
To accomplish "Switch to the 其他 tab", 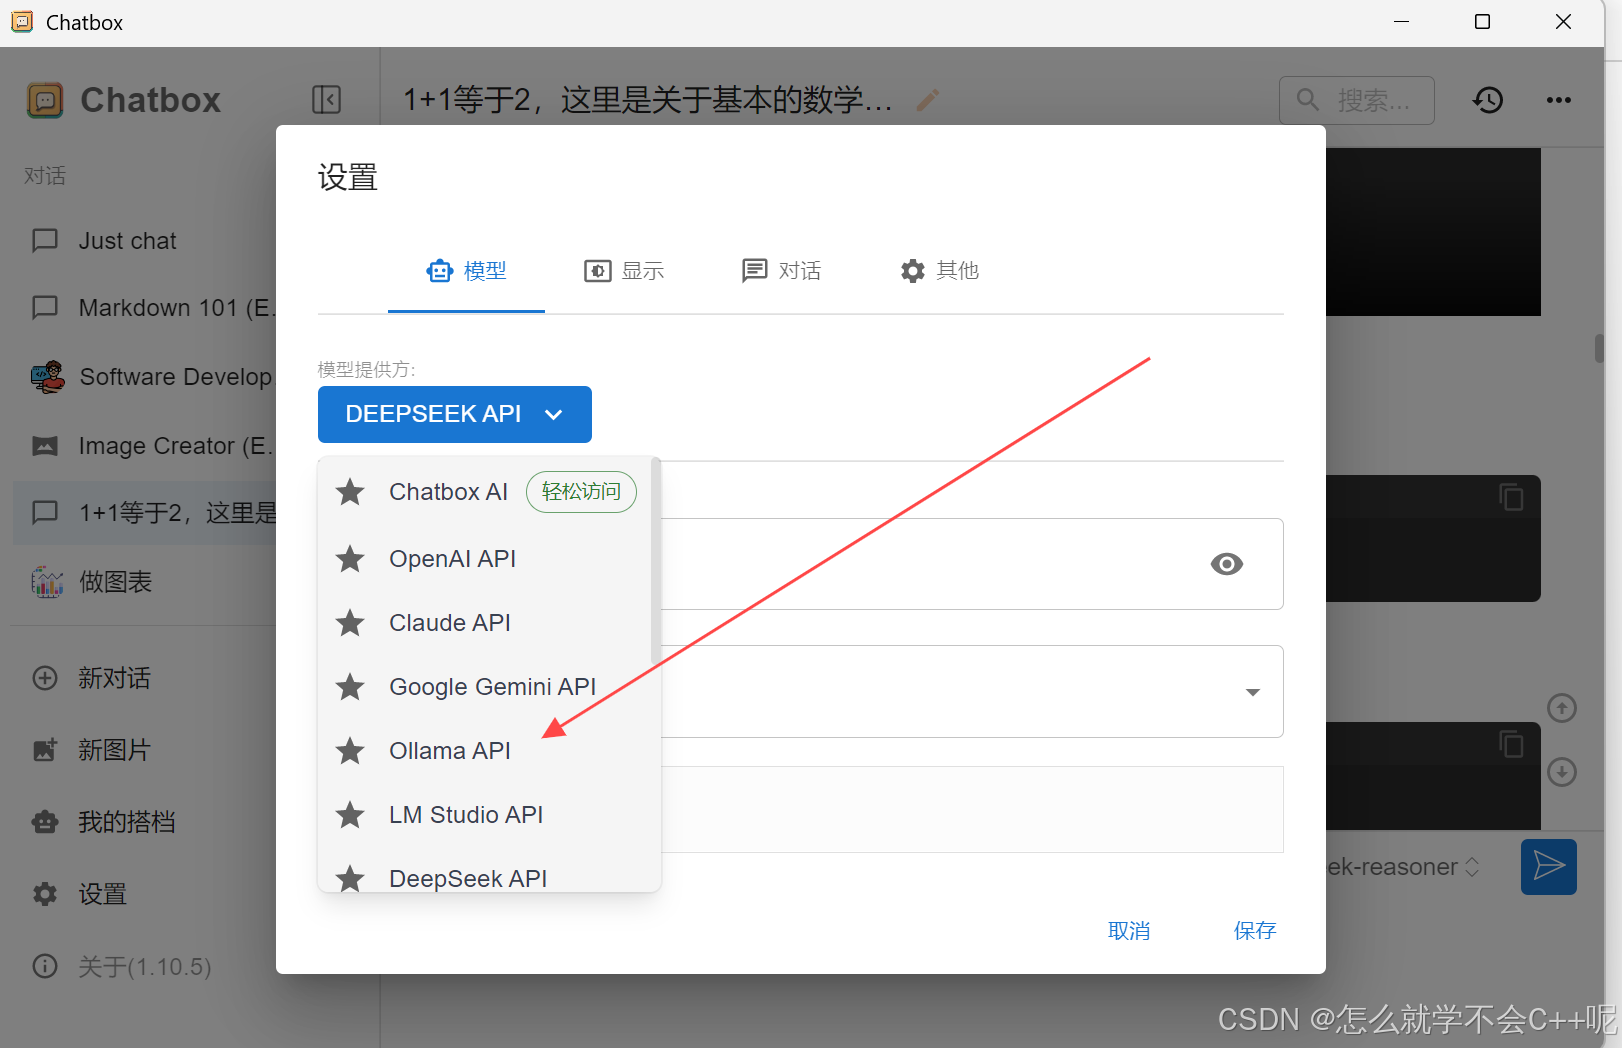I will click(x=939, y=271).
